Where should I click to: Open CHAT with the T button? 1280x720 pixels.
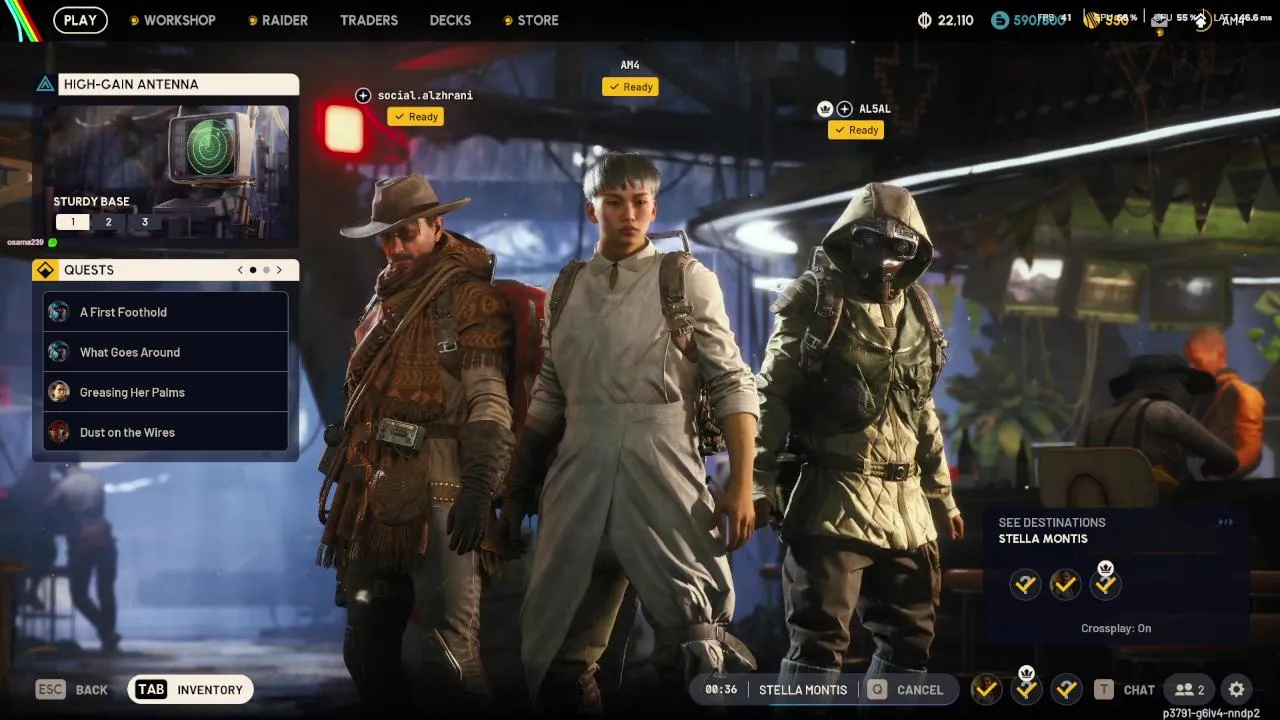pos(1124,689)
